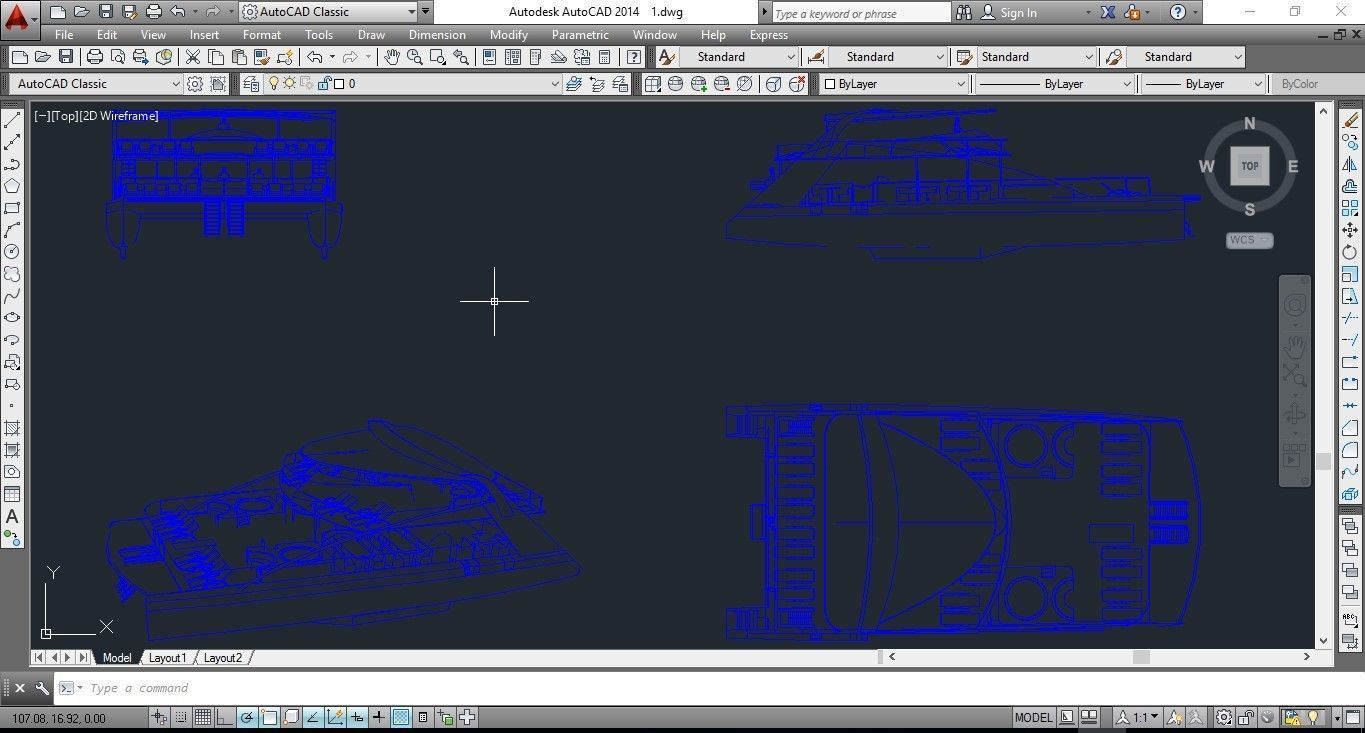The height and width of the screenshot is (733, 1365).
Task: Open the Parametric menu
Action: (580, 34)
